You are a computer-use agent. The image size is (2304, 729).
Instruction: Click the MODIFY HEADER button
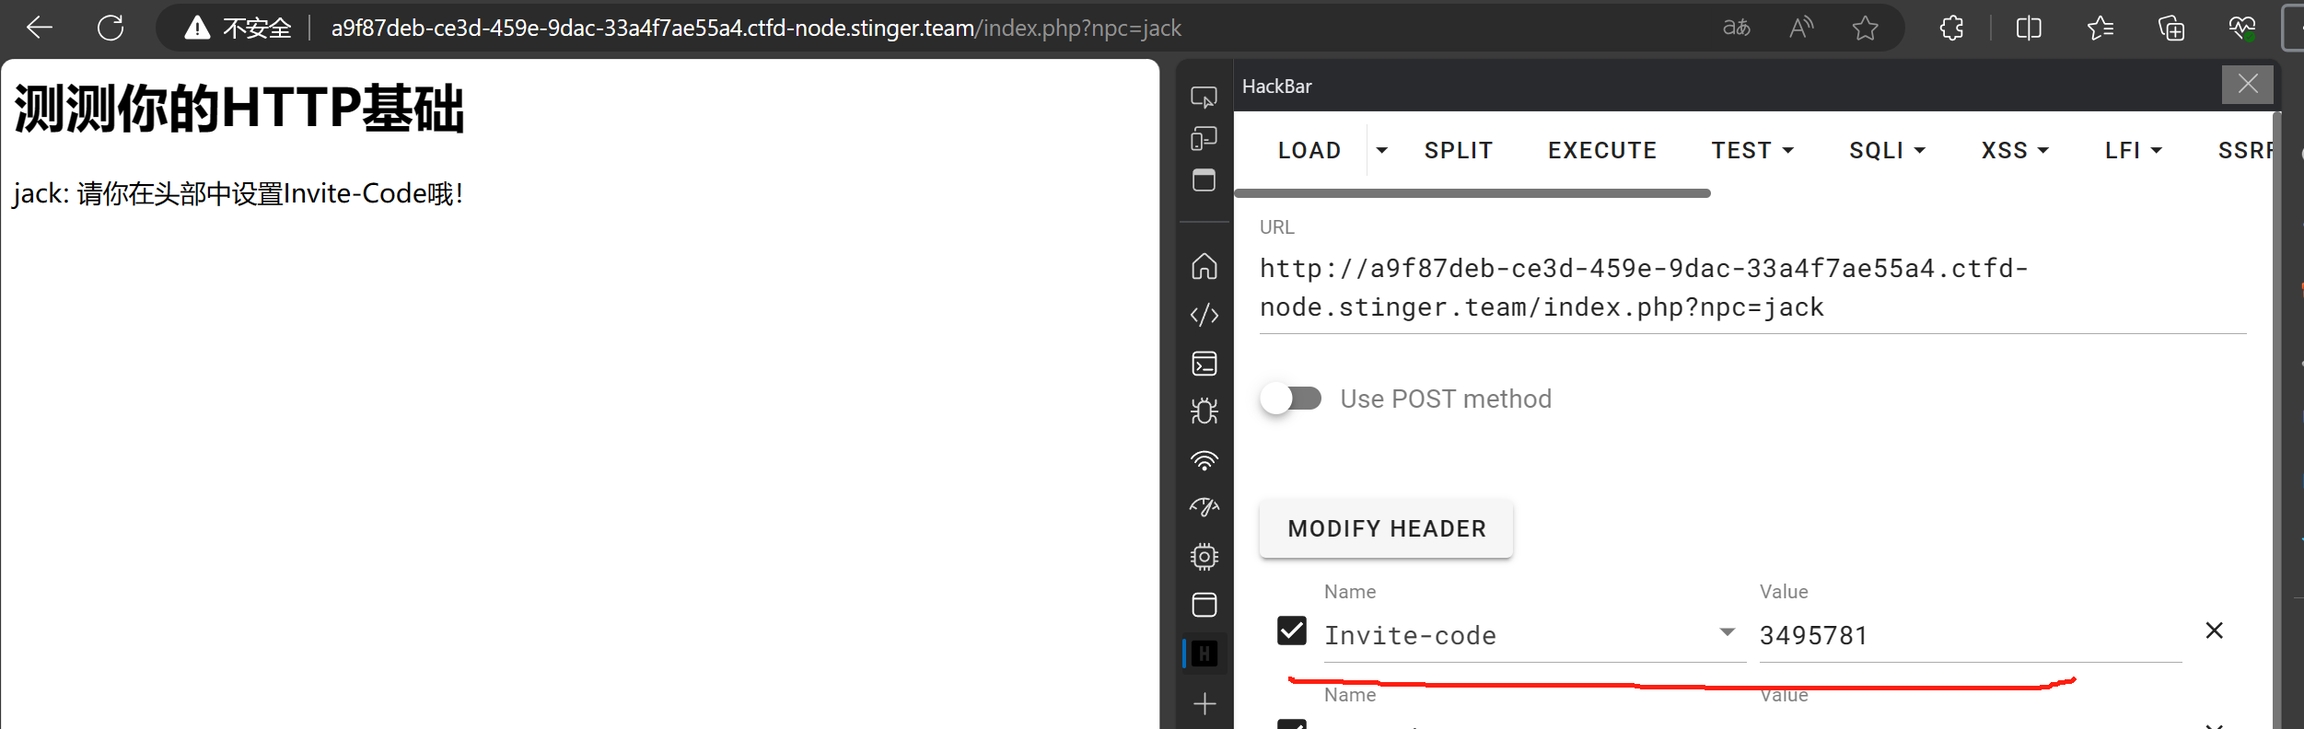click(x=1386, y=529)
